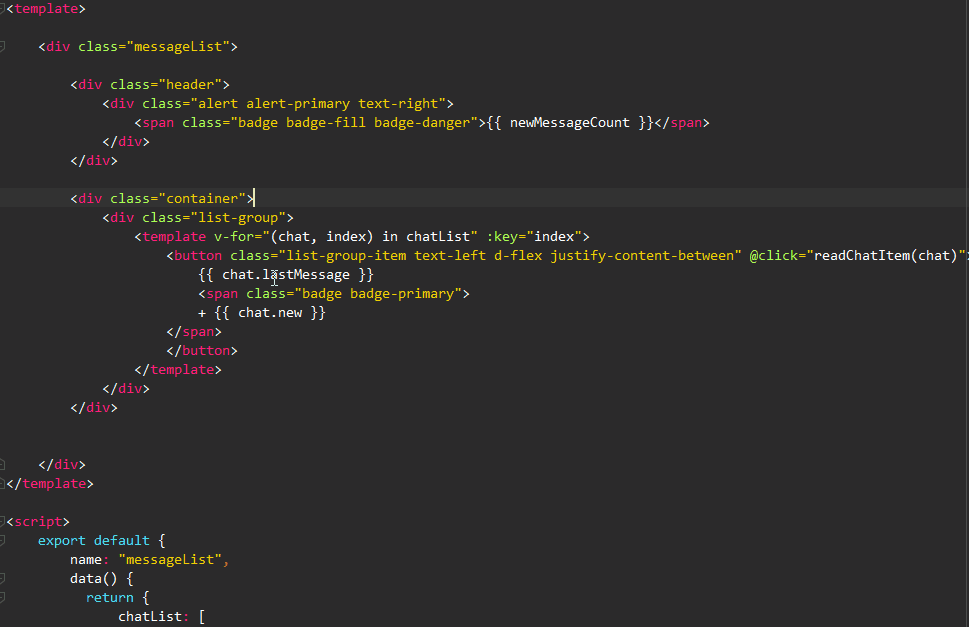Place cursor in the class "messageList" attribute value
Image resolution: width=969 pixels, height=627 pixels.
click(x=178, y=47)
